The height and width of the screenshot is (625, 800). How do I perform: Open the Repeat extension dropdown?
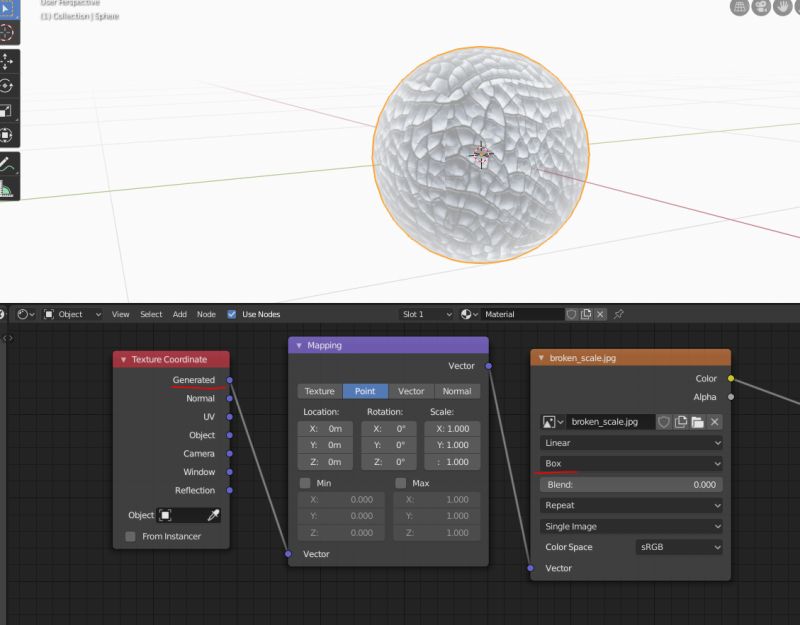pos(631,505)
